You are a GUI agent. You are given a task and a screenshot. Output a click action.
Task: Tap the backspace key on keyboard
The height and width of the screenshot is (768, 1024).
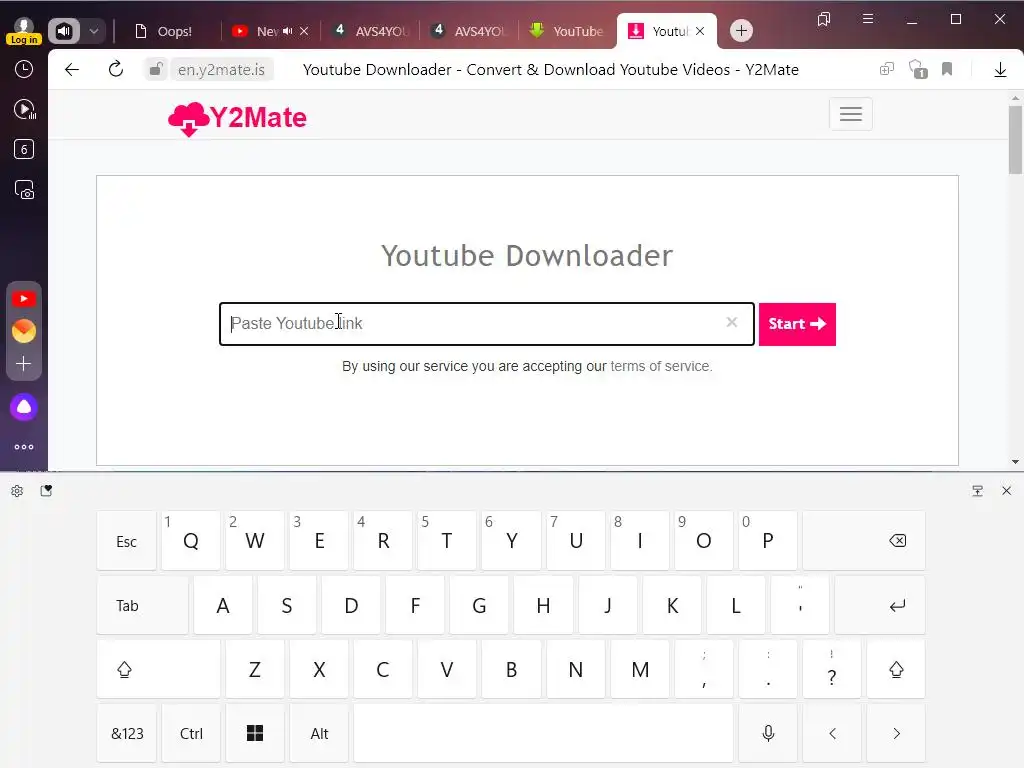point(864,541)
